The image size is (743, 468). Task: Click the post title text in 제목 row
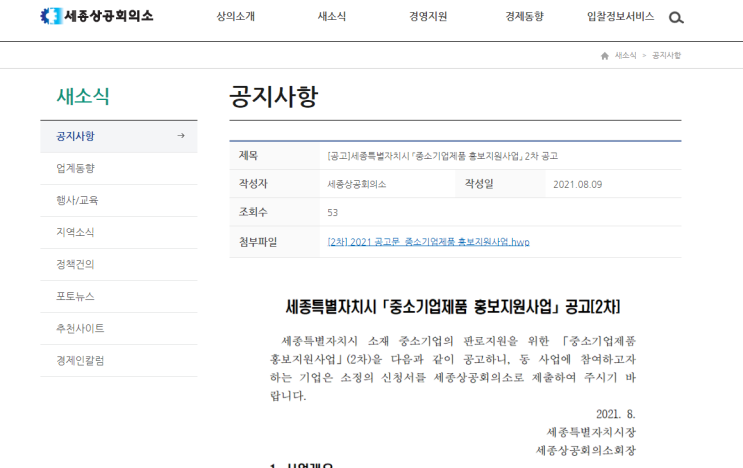pos(443,156)
